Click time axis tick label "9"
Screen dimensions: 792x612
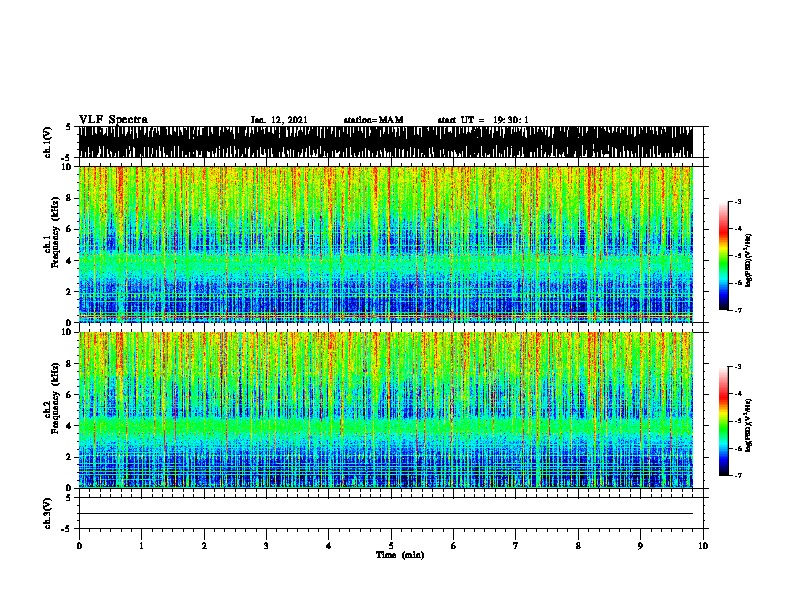pos(640,545)
